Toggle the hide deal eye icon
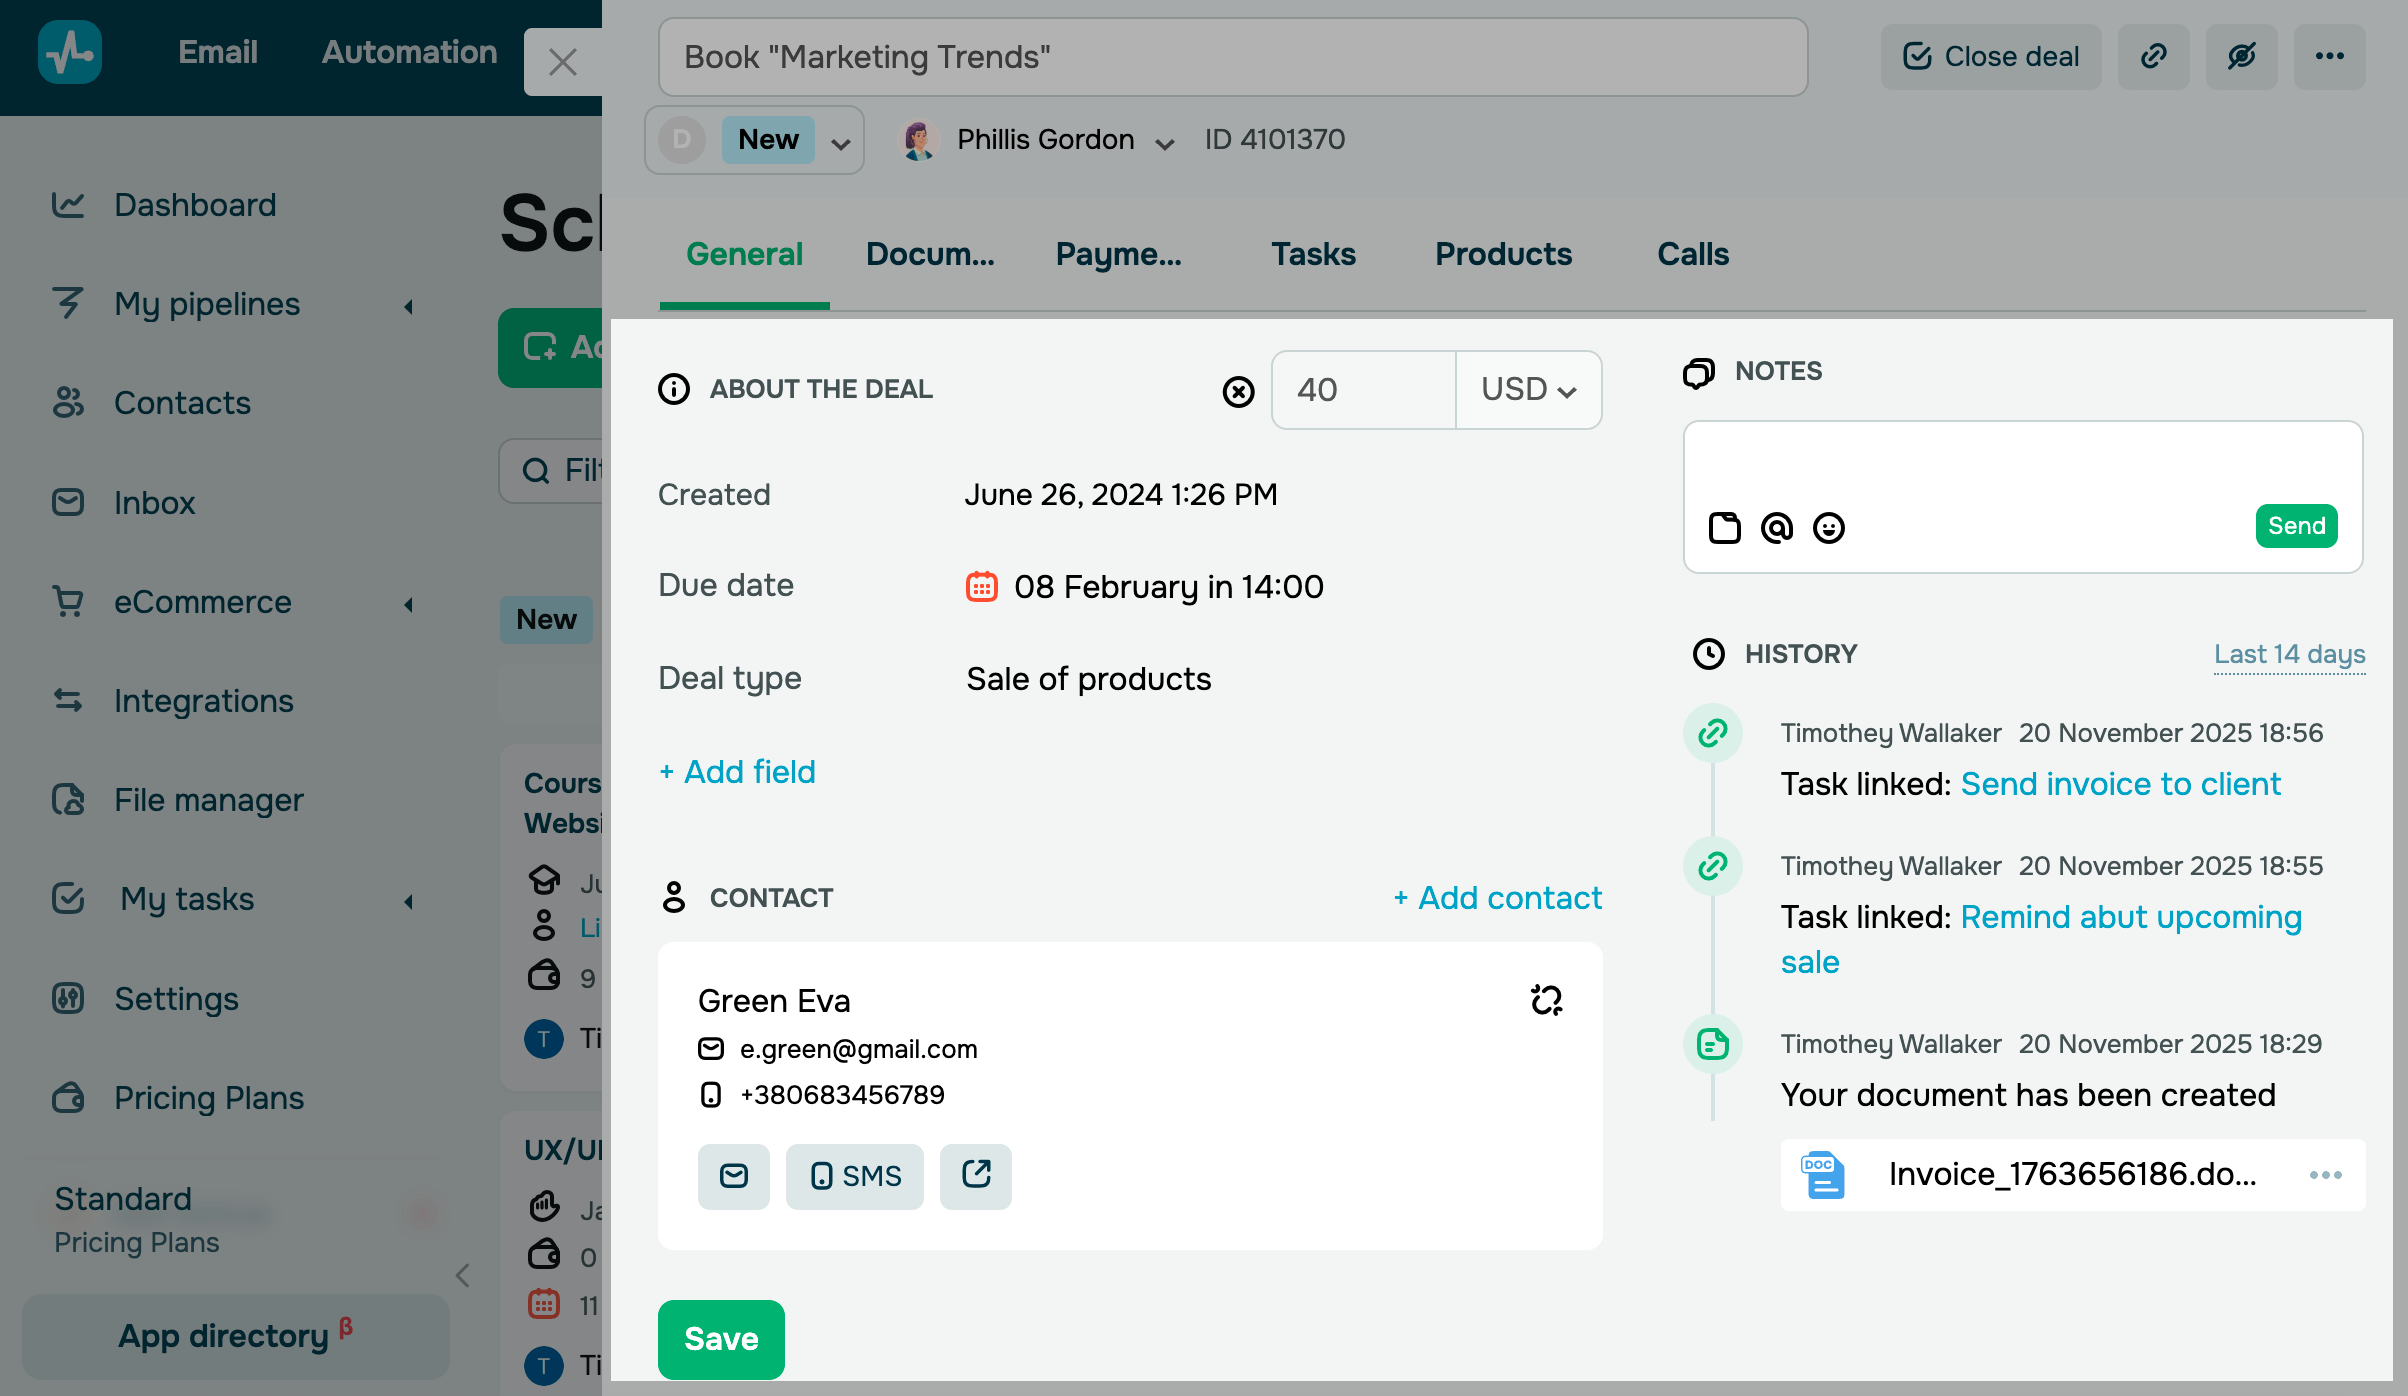2408x1396 pixels. coord(2241,57)
